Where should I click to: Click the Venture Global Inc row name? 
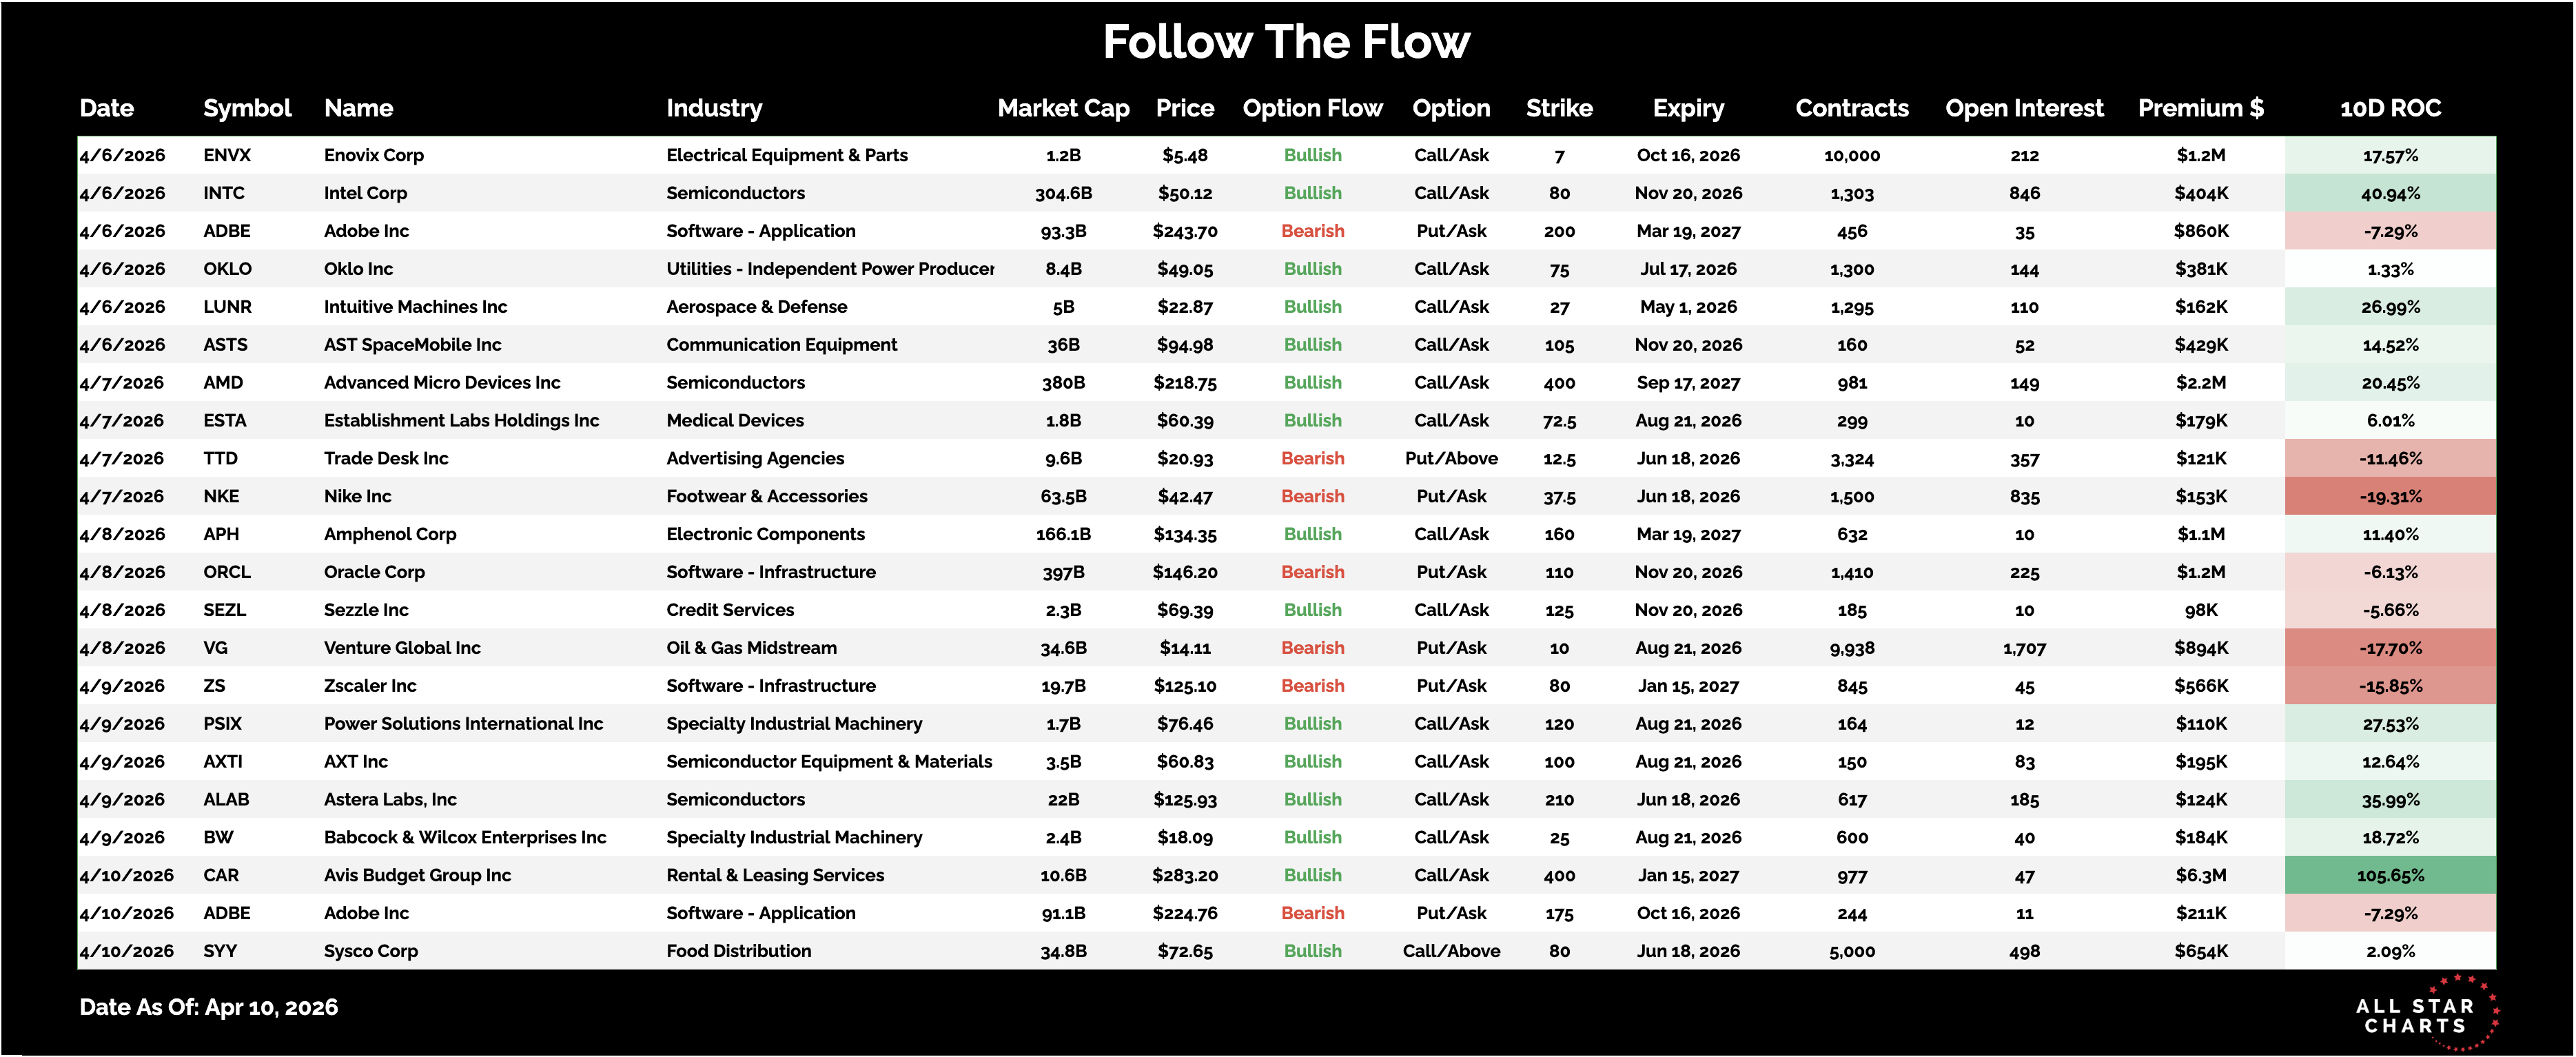[402, 648]
